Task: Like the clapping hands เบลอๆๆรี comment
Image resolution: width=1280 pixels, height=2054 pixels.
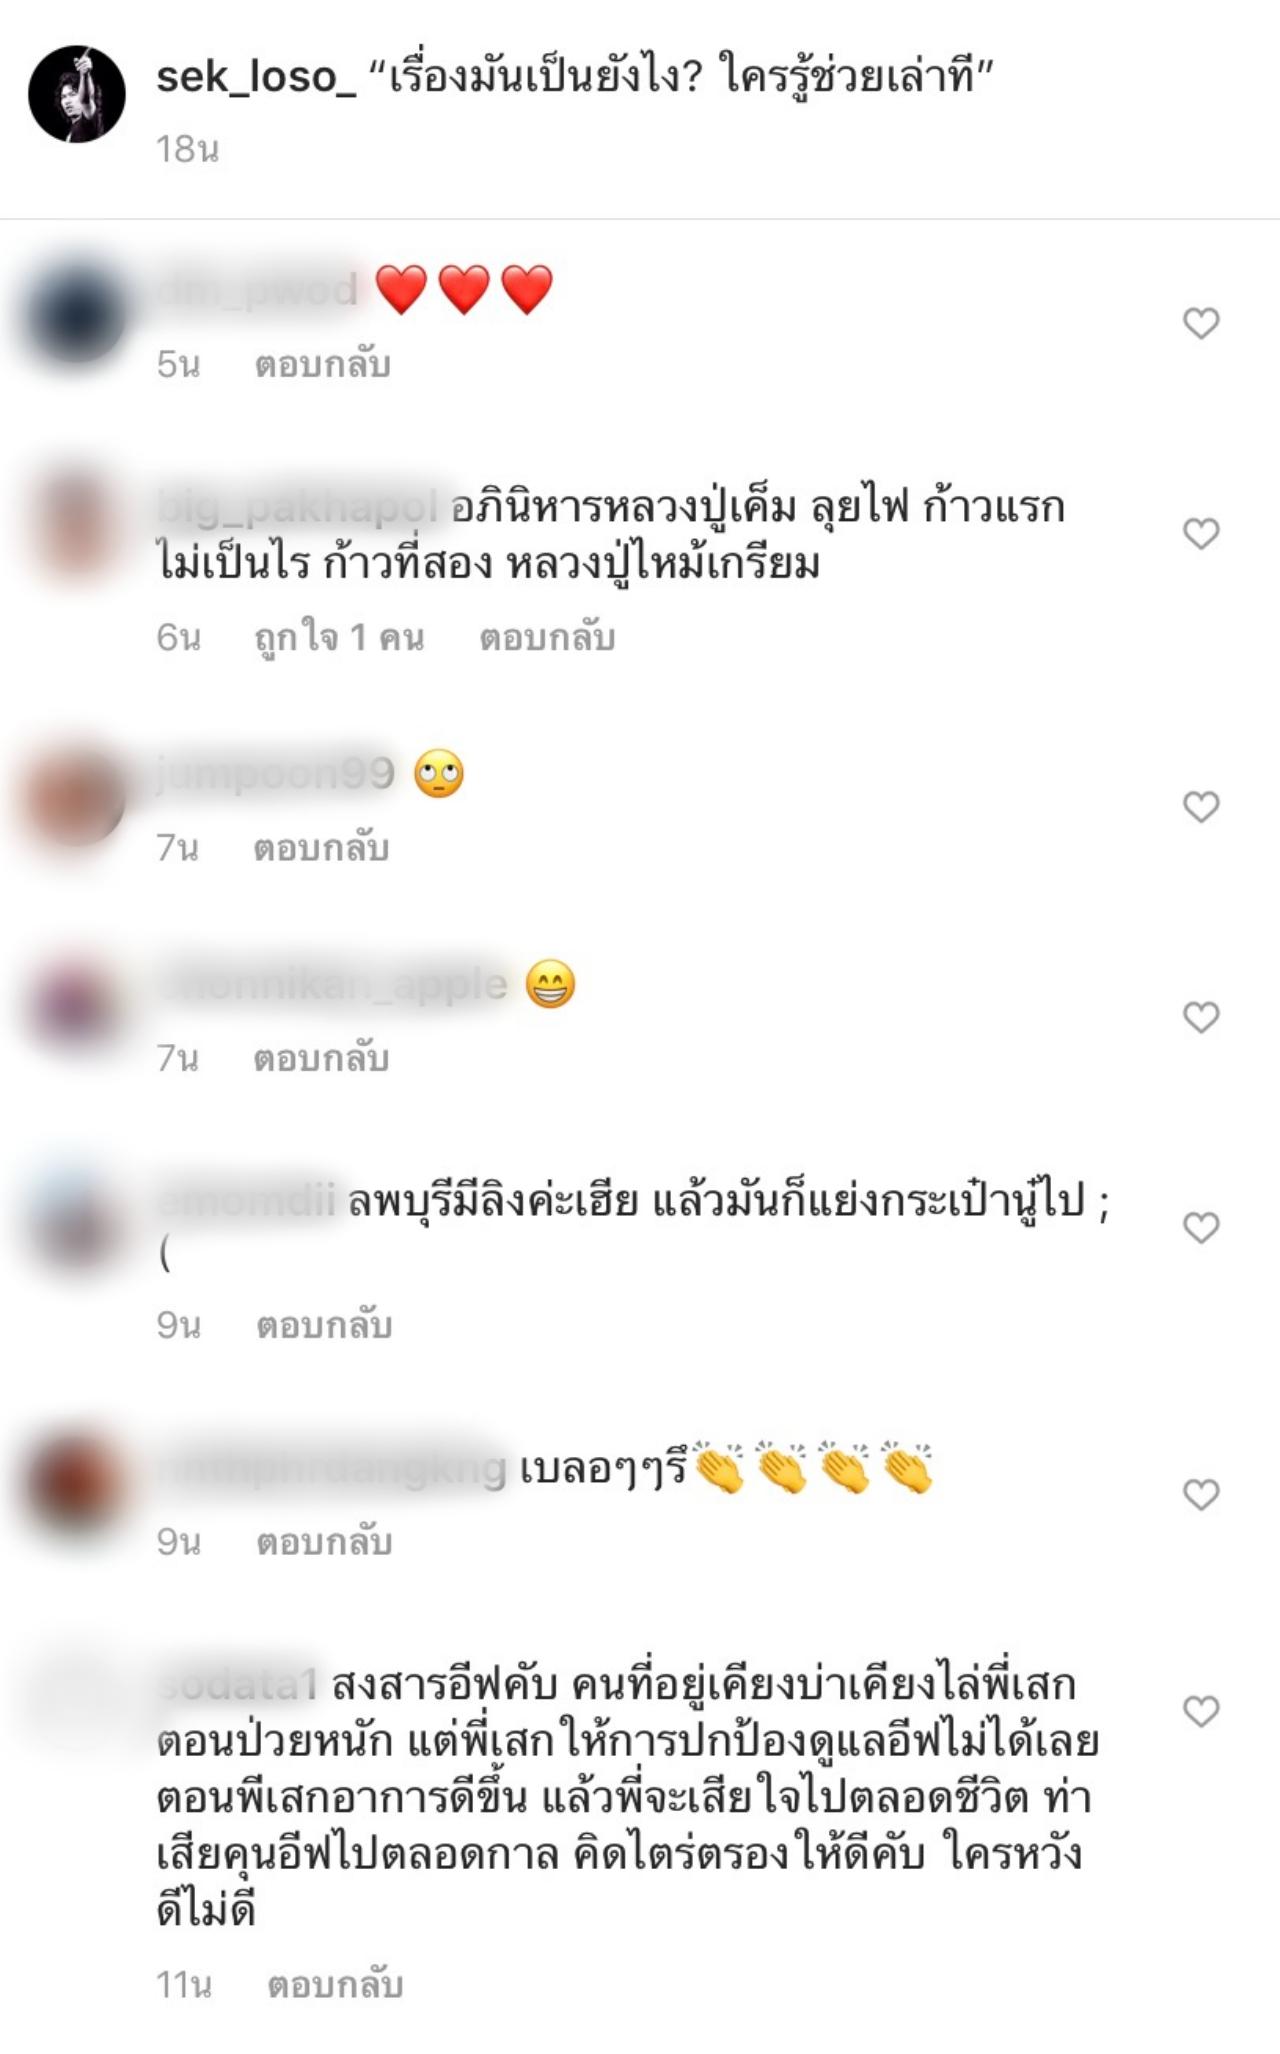Action: point(1201,1494)
